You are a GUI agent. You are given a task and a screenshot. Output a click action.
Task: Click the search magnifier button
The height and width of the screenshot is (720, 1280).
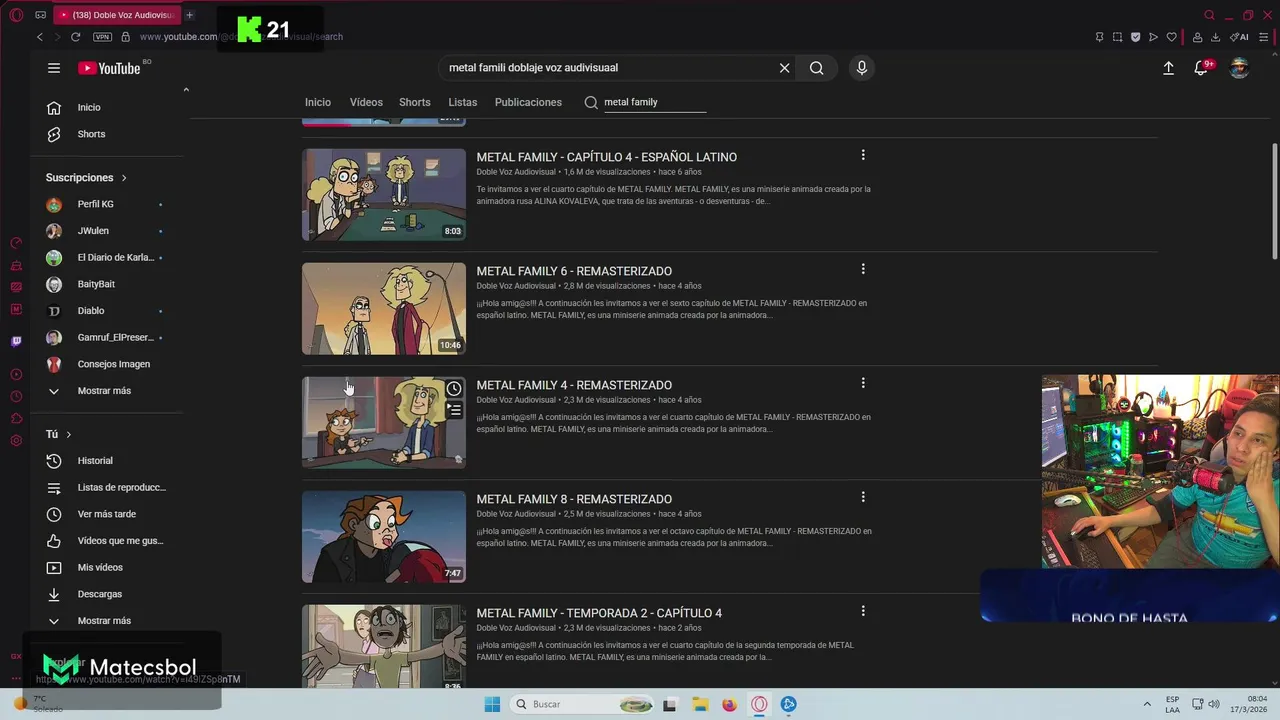pyautogui.click(x=817, y=68)
